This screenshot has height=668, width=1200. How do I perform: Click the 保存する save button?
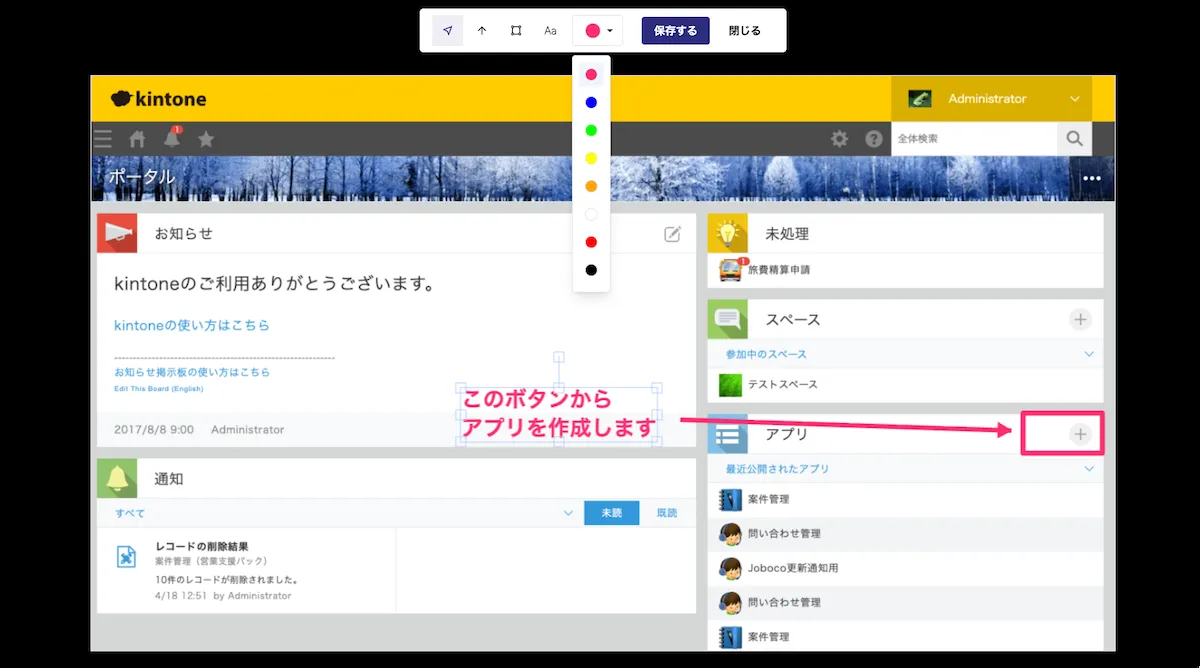(675, 30)
